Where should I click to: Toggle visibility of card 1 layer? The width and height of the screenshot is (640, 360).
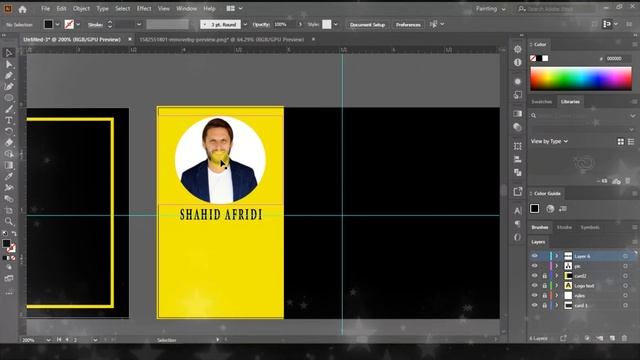[x=535, y=305]
